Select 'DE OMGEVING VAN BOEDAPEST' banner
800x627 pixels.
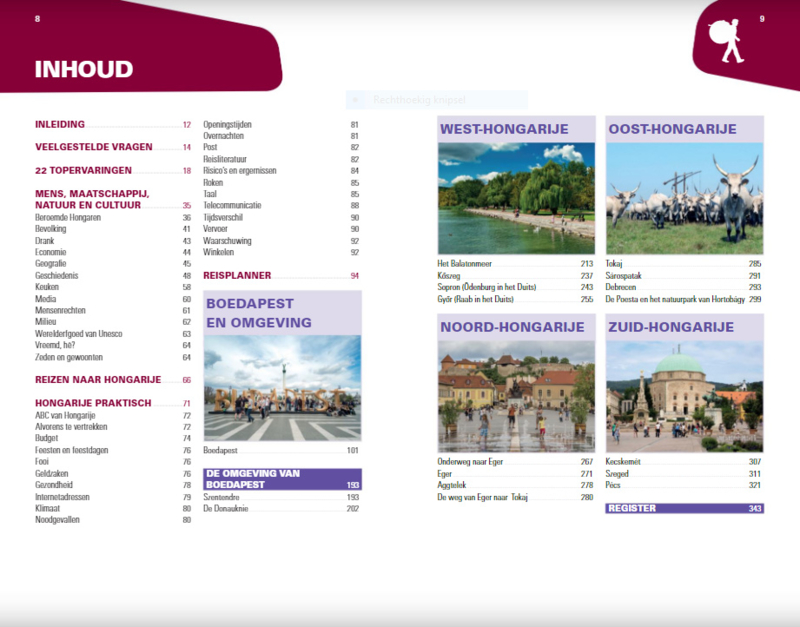(283, 479)
